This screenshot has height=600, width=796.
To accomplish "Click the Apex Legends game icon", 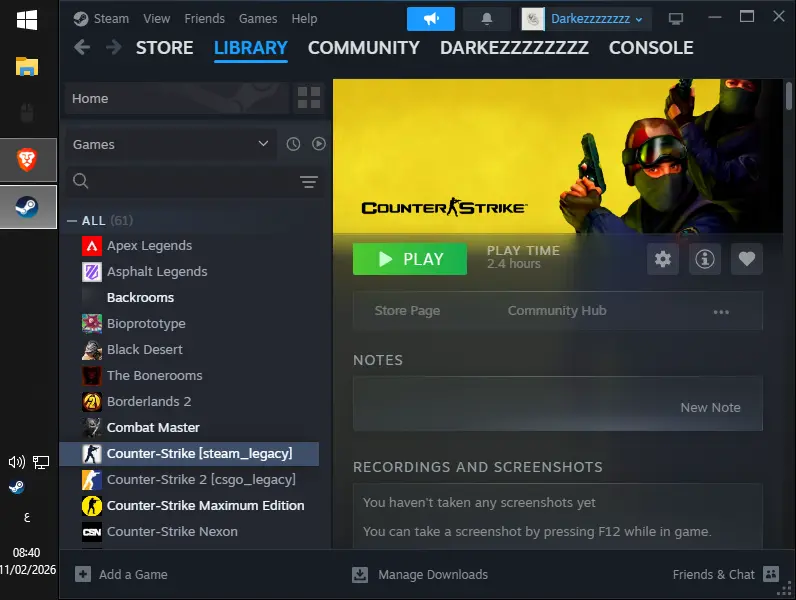I will pos(92,246).
